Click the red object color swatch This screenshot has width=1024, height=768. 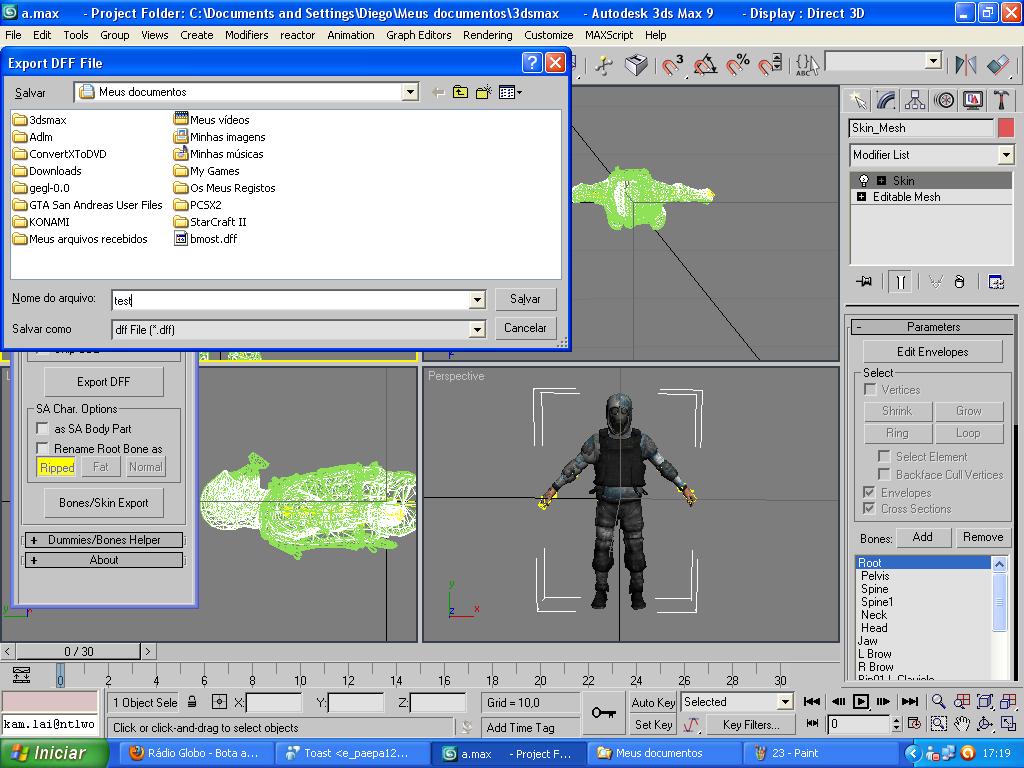tap(1005, 128)
